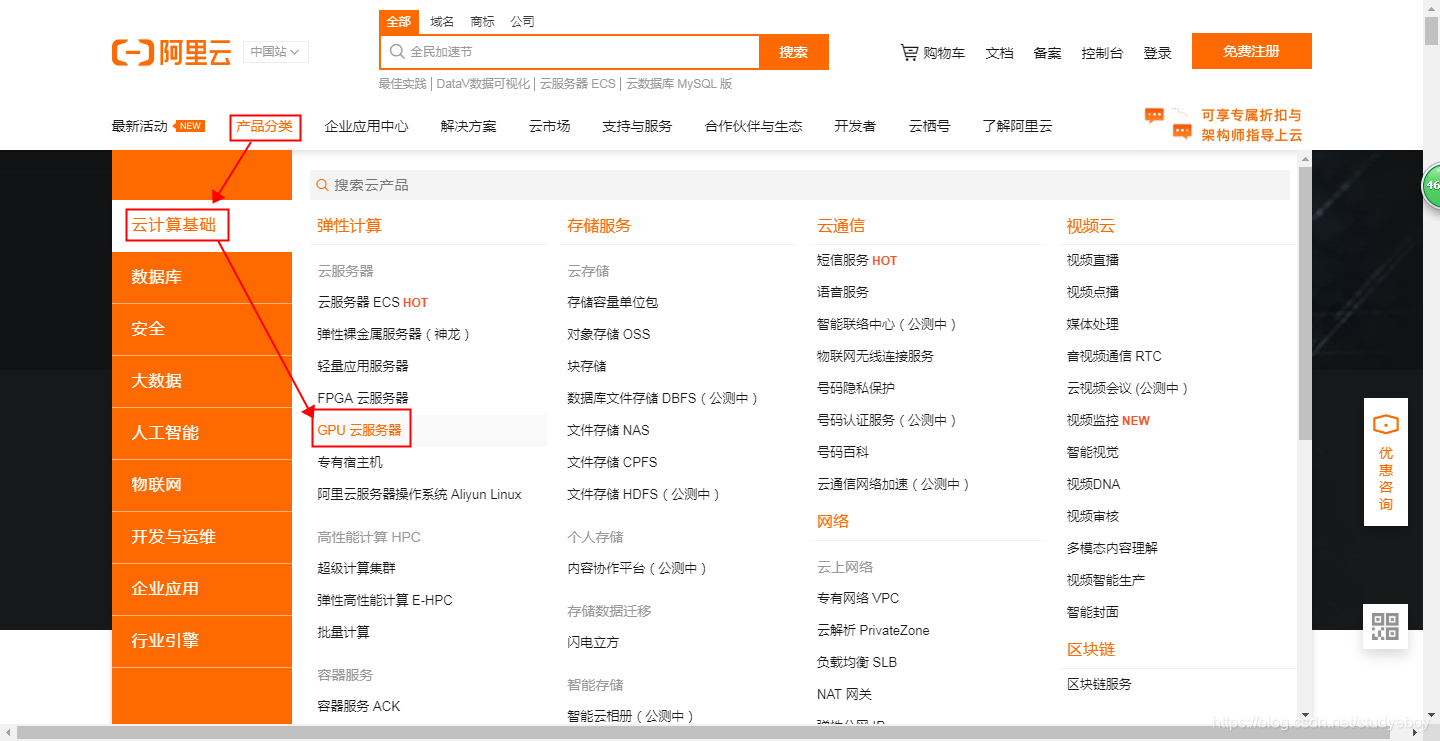This screenshot has width=1440, height=741.
Task: Open the 云市场 menu item
Action: (x=549, y=126)
